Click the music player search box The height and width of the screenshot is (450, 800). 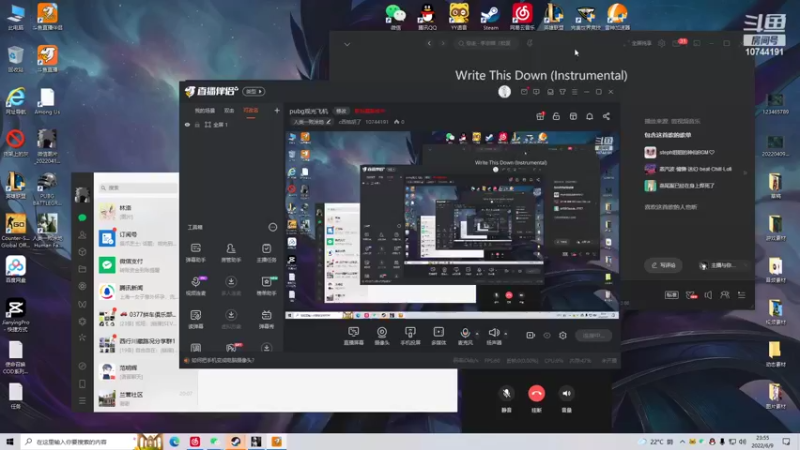[486, 43]
